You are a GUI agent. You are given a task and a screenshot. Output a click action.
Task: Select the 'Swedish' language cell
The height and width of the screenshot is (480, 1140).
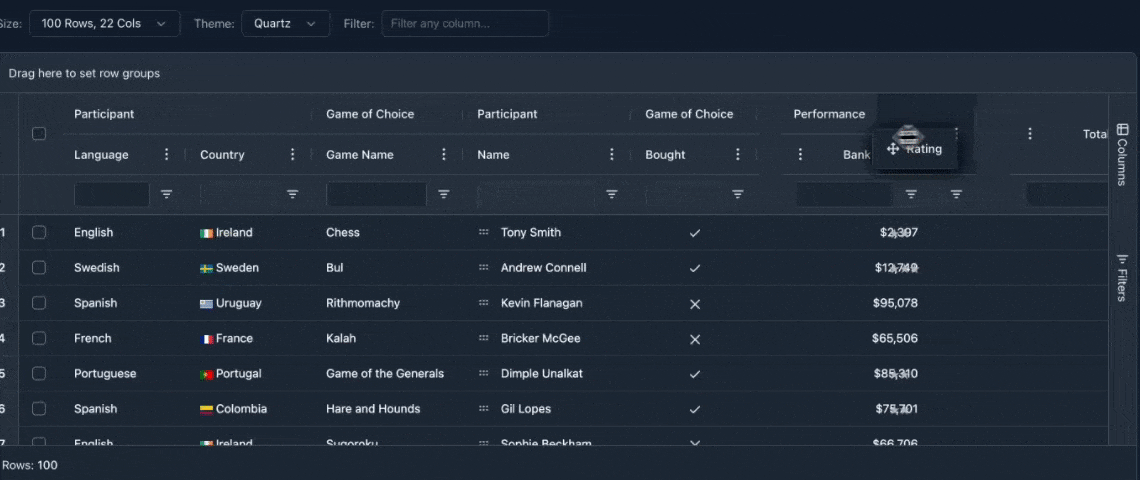pyautogui.click(x=97, y=268)
